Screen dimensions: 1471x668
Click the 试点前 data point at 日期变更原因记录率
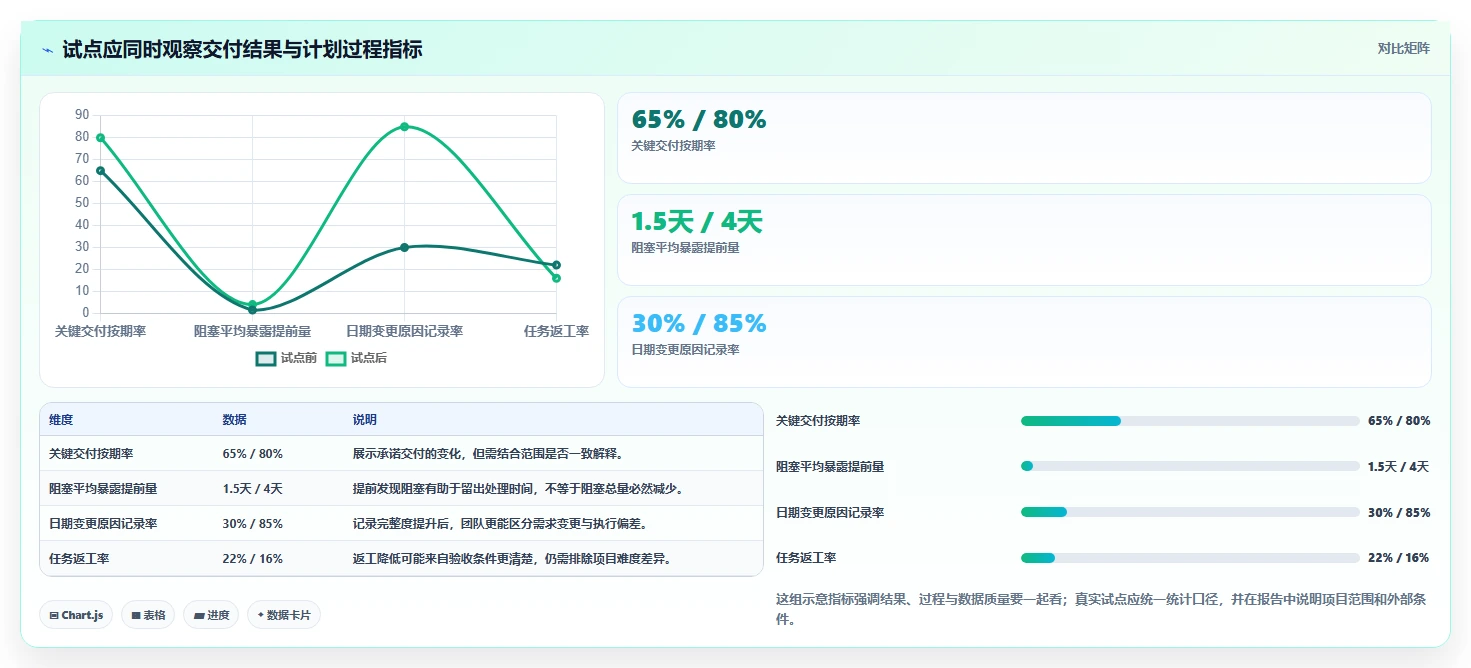404,247
